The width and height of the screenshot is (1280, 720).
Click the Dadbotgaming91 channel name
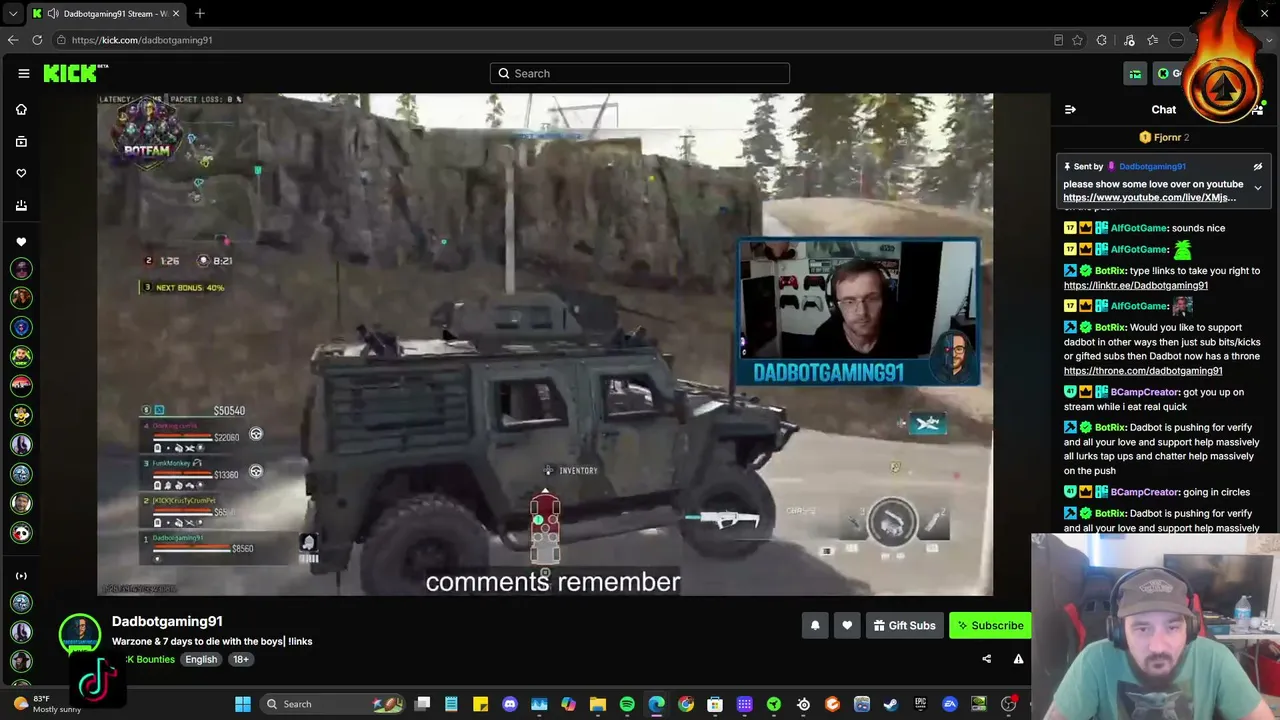[x=167, y=621]
